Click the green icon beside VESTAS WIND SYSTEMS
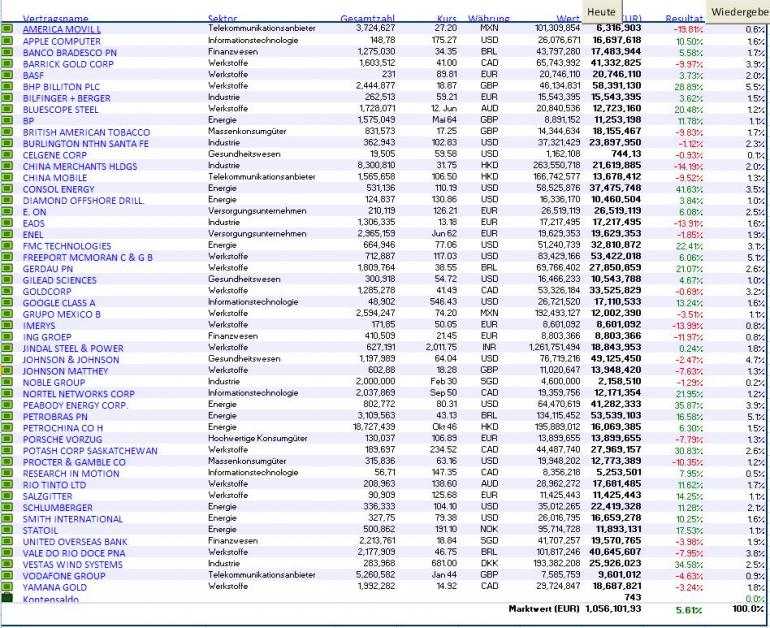Viewport: 770px width, 628px height. (x=6, y=564)
